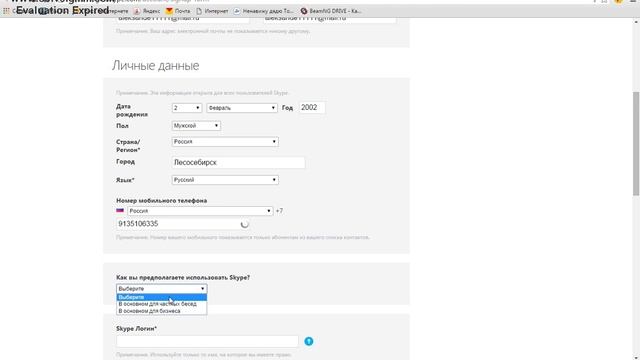This screenshot has height=360, width=640.
Task: Open the Страна/Регион dropdown showing Россия
Action: tap(225, 142)
